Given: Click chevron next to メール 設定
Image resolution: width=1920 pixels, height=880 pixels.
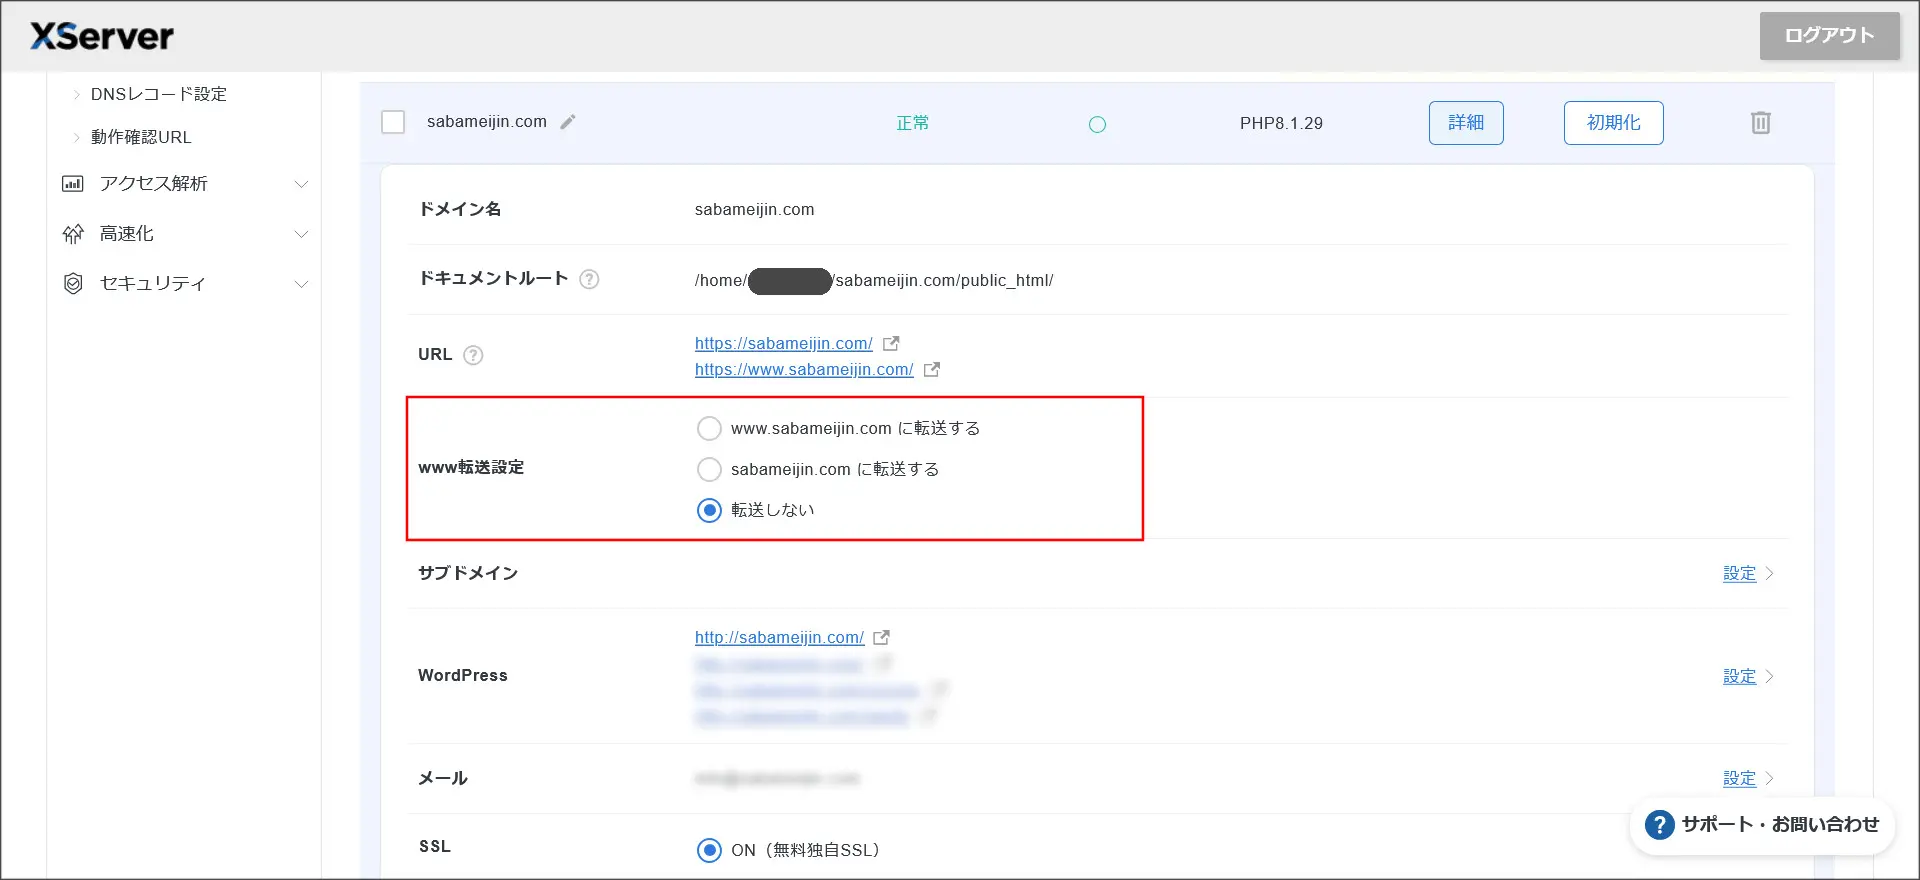Looking at the screenshot, I should (x=1769, y=778).
